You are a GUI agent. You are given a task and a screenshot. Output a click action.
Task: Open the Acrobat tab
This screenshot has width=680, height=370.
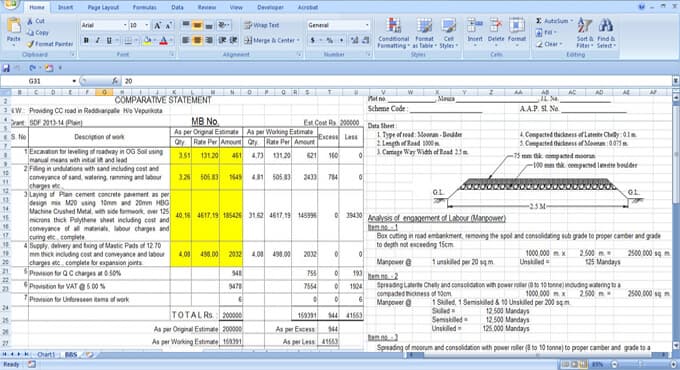click(x=307, y=7)
